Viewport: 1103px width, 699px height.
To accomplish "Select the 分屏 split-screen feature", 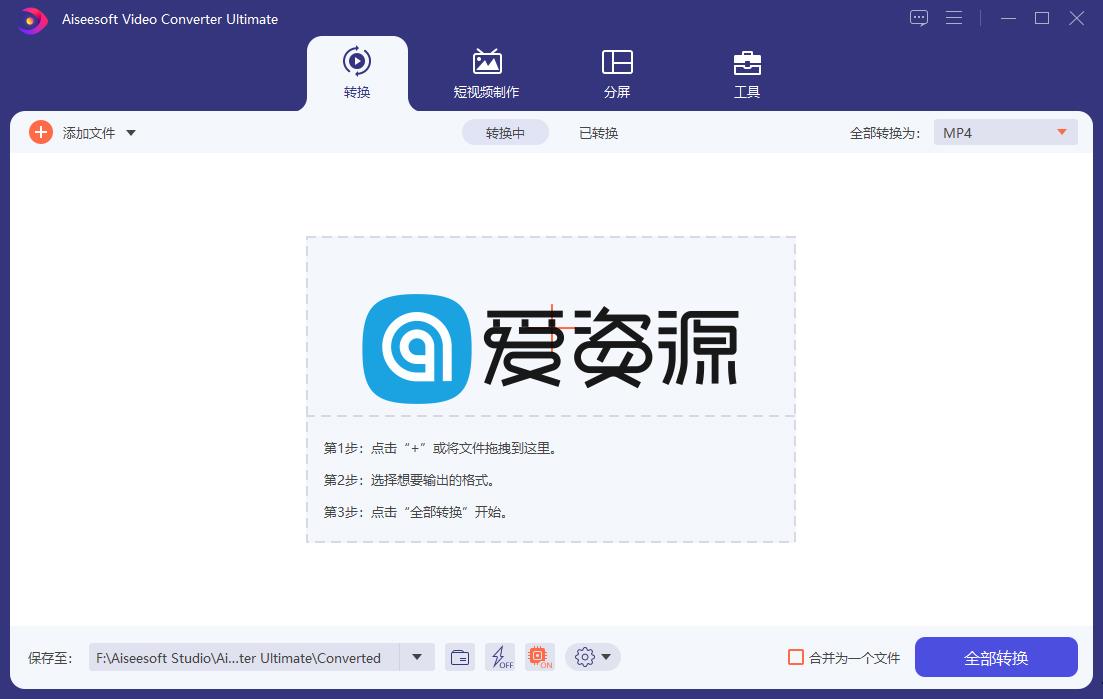I will point(617,72).
